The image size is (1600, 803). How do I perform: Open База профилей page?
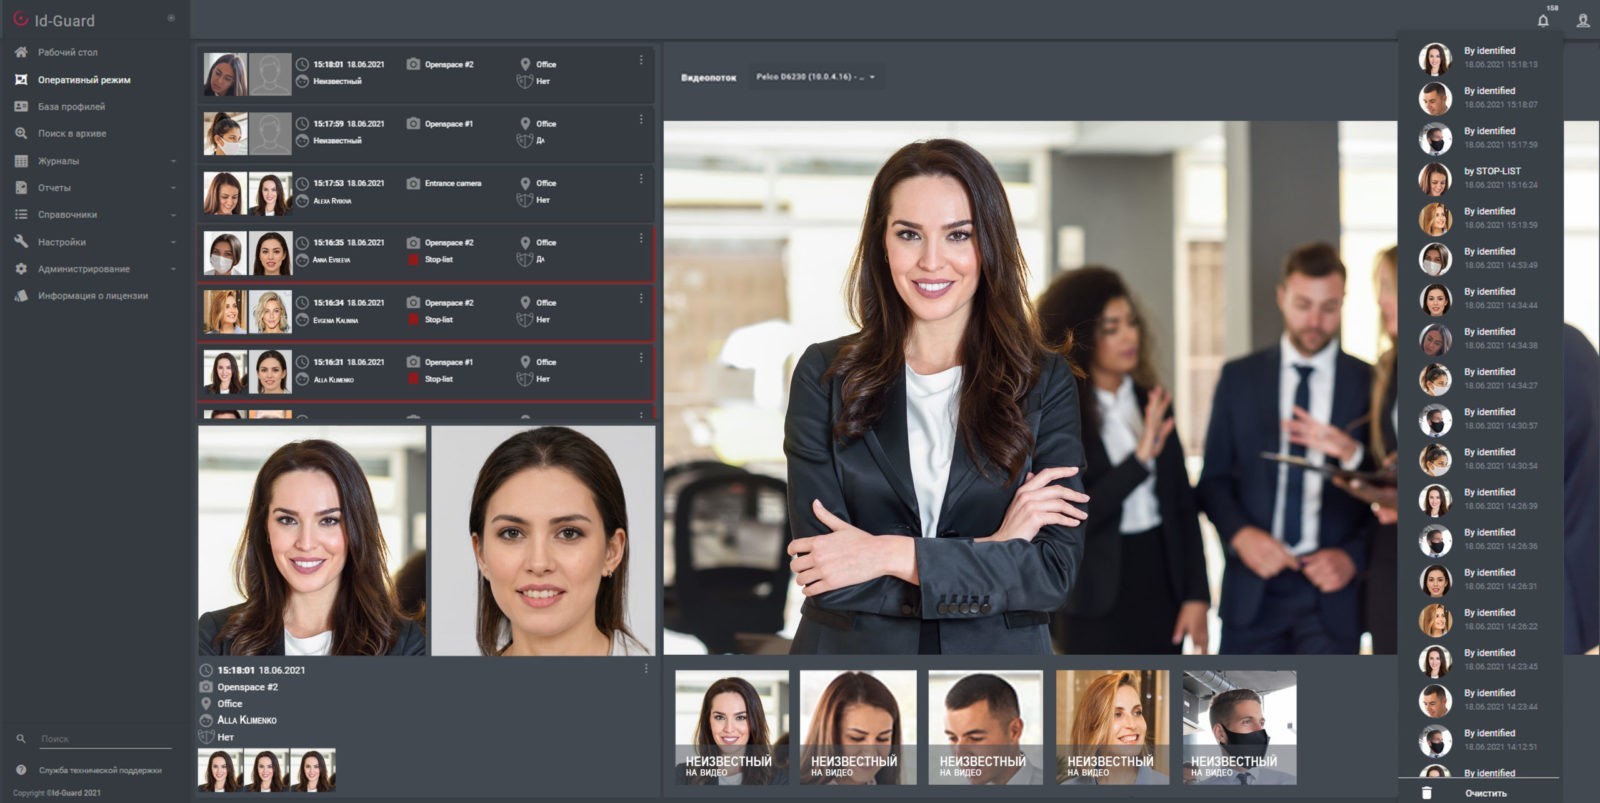(71, 107)
